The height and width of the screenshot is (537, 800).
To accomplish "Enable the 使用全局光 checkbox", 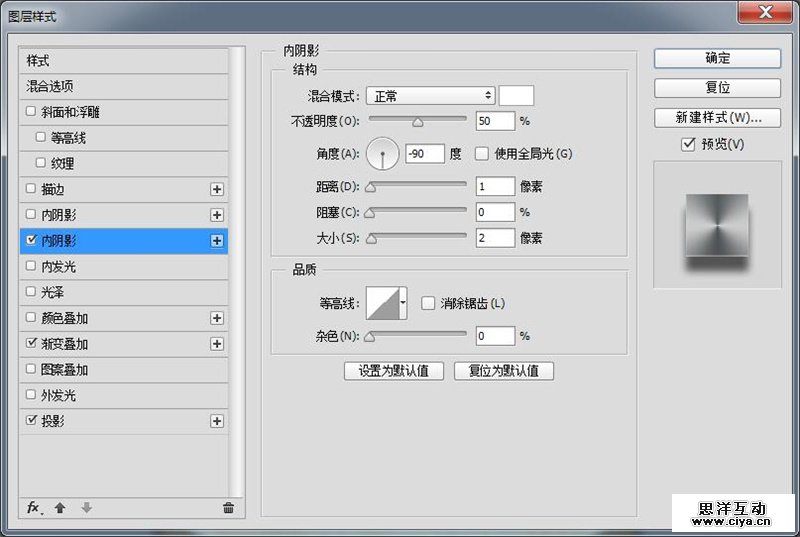I will click(482, 154).
